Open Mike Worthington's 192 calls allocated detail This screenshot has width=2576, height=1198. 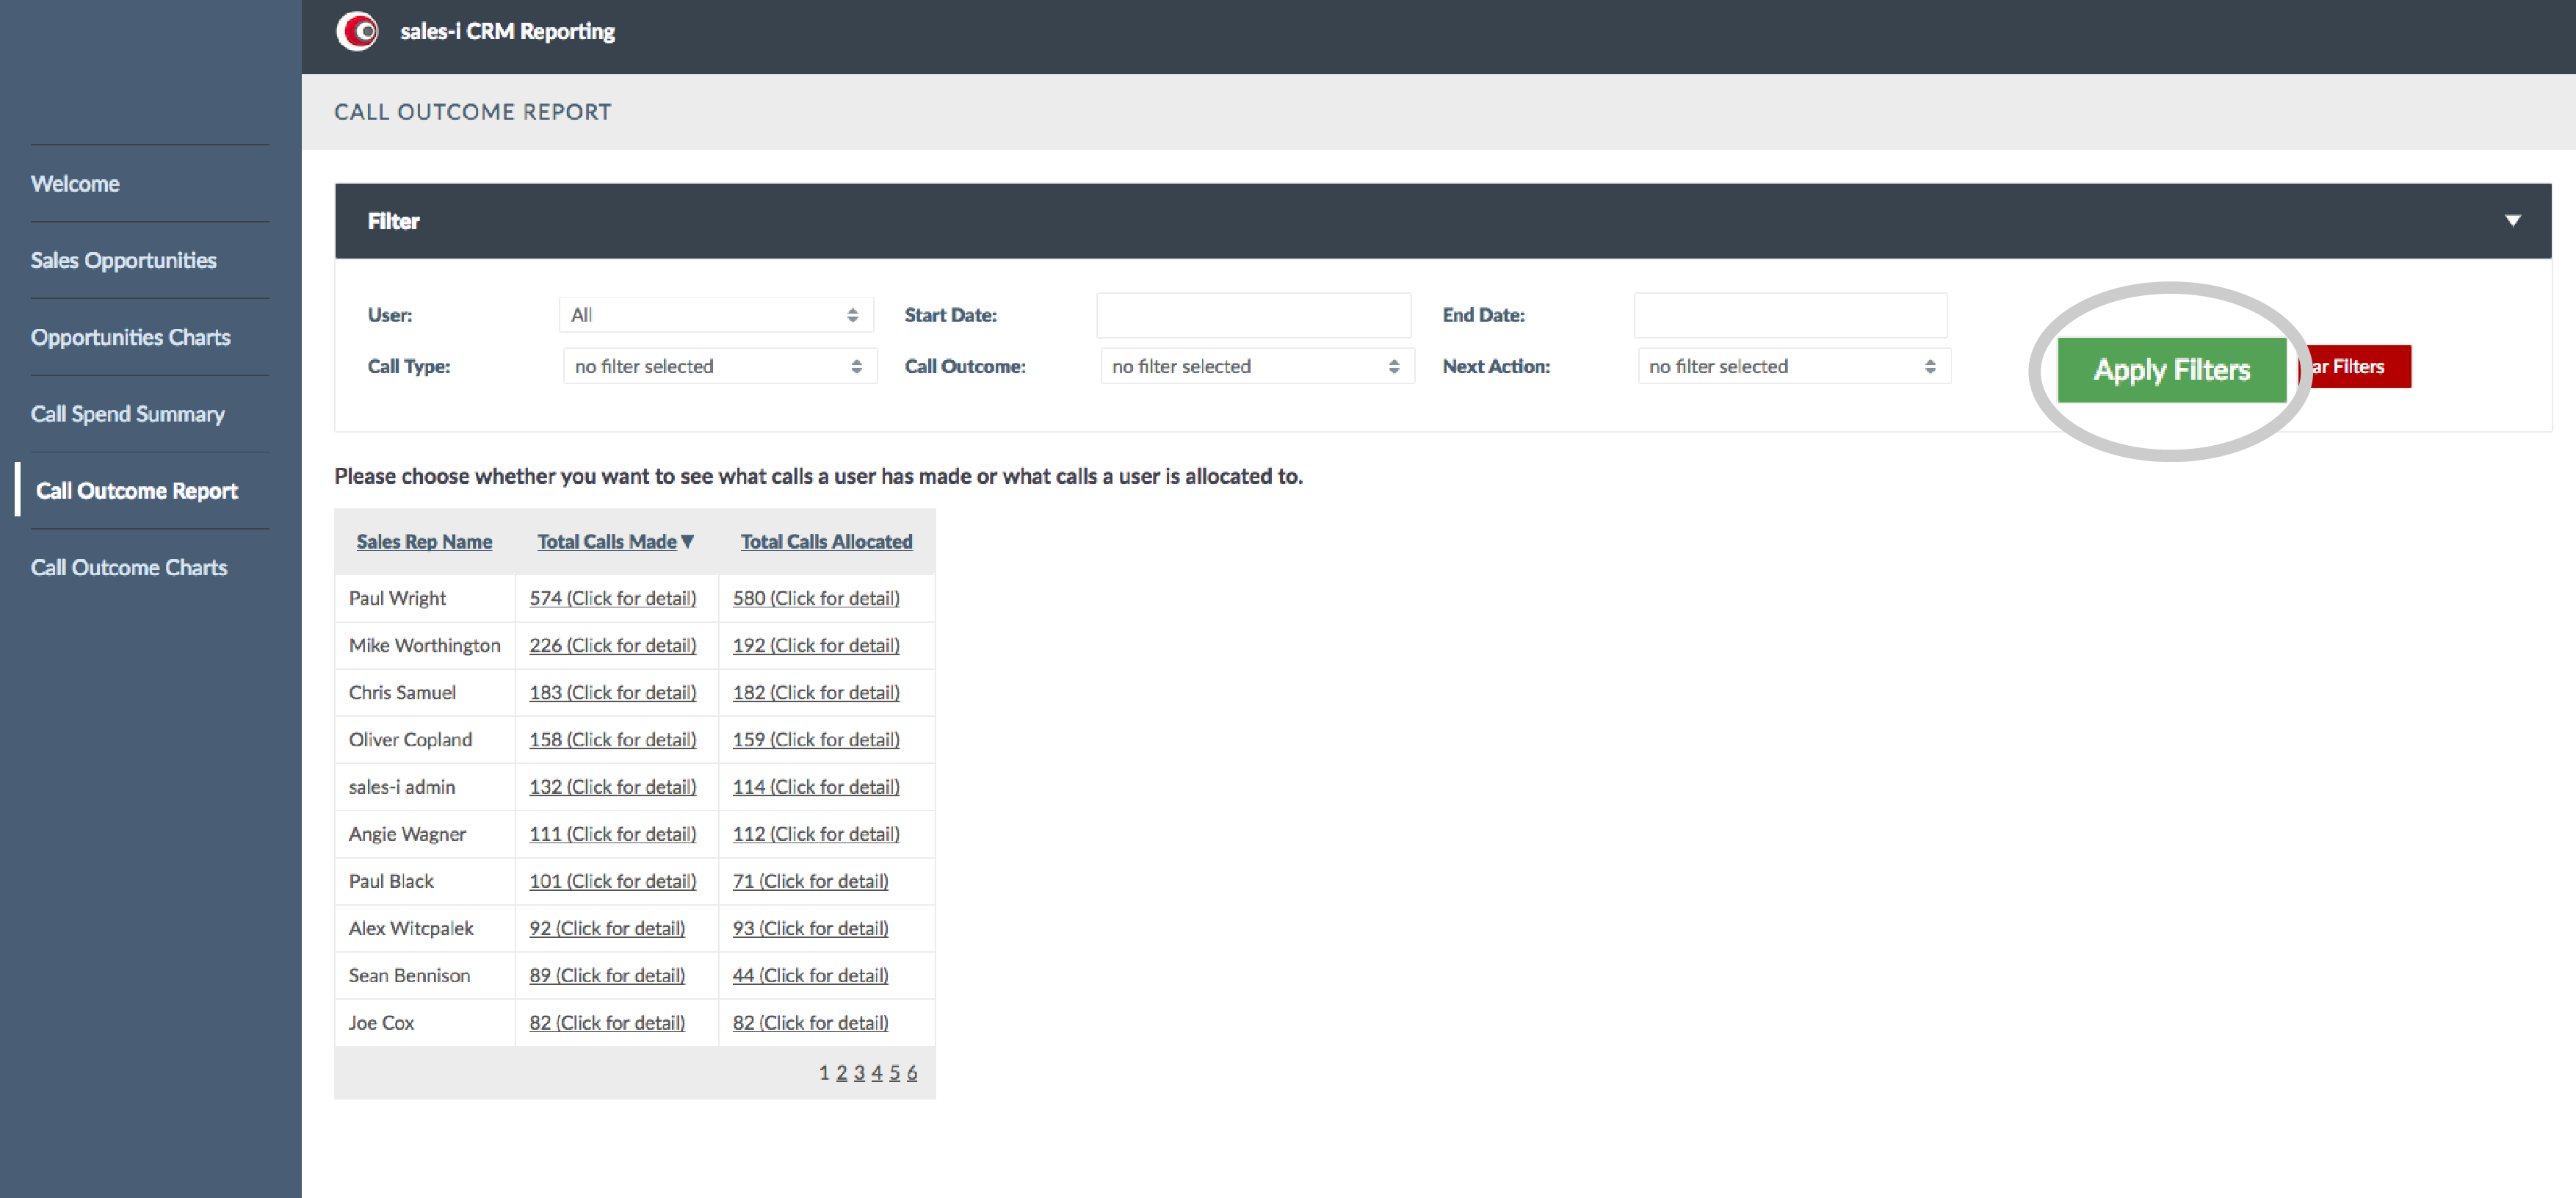[816, 645]
